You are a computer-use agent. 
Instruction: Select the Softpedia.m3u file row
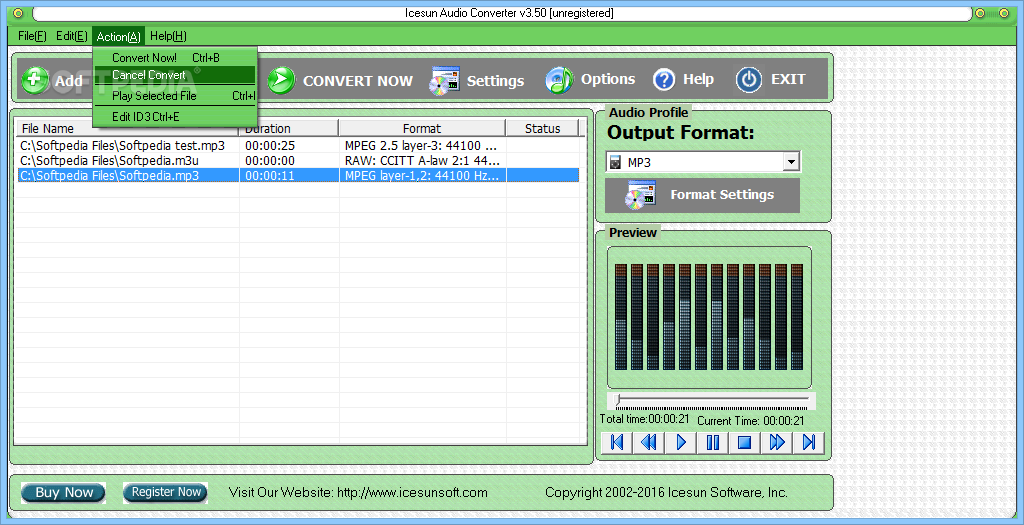pos(298,161)
